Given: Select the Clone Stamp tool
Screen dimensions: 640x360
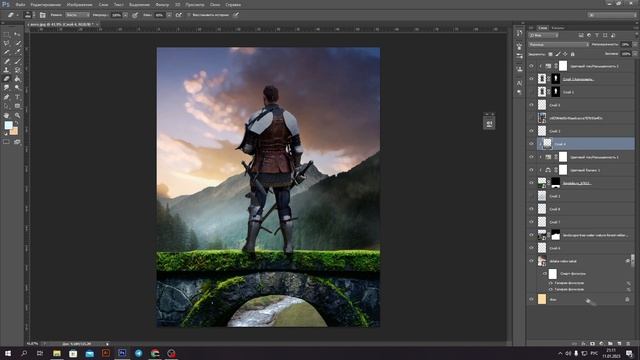Looking at the screenshot, I should coord(7,70).
